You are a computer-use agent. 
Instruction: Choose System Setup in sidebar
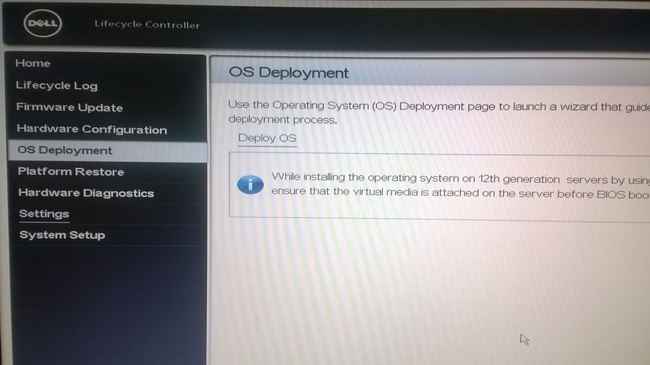click(x=62, y=235)
